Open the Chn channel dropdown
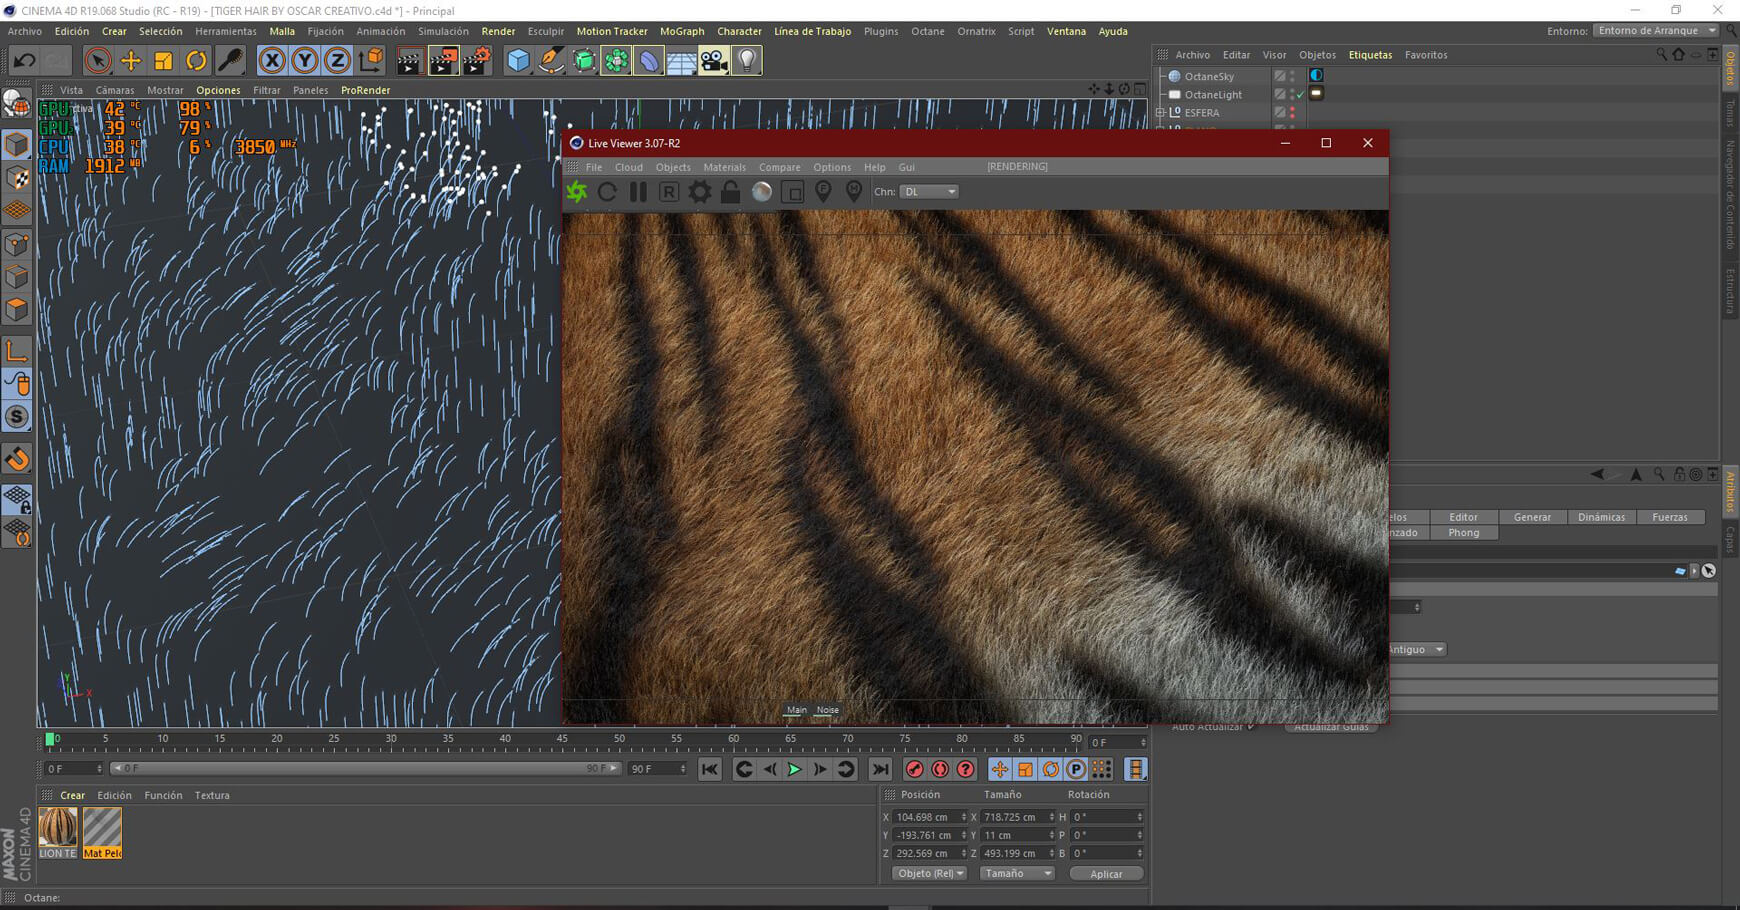The height and width of the screenshot is (910, 1740). pyautogui.click(x=929, y=192)
